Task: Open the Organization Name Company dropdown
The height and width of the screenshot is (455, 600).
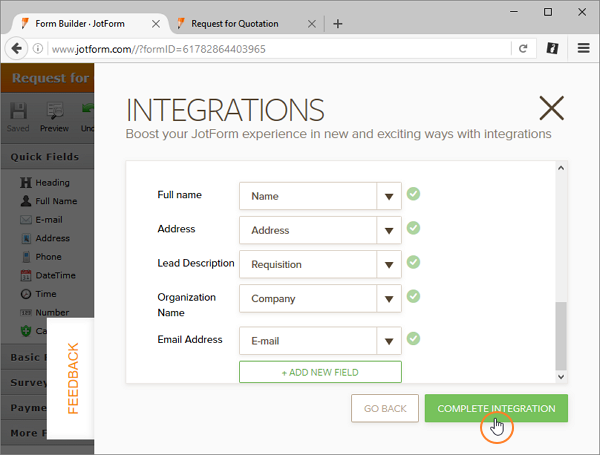Action: click(x=388, y=299)
